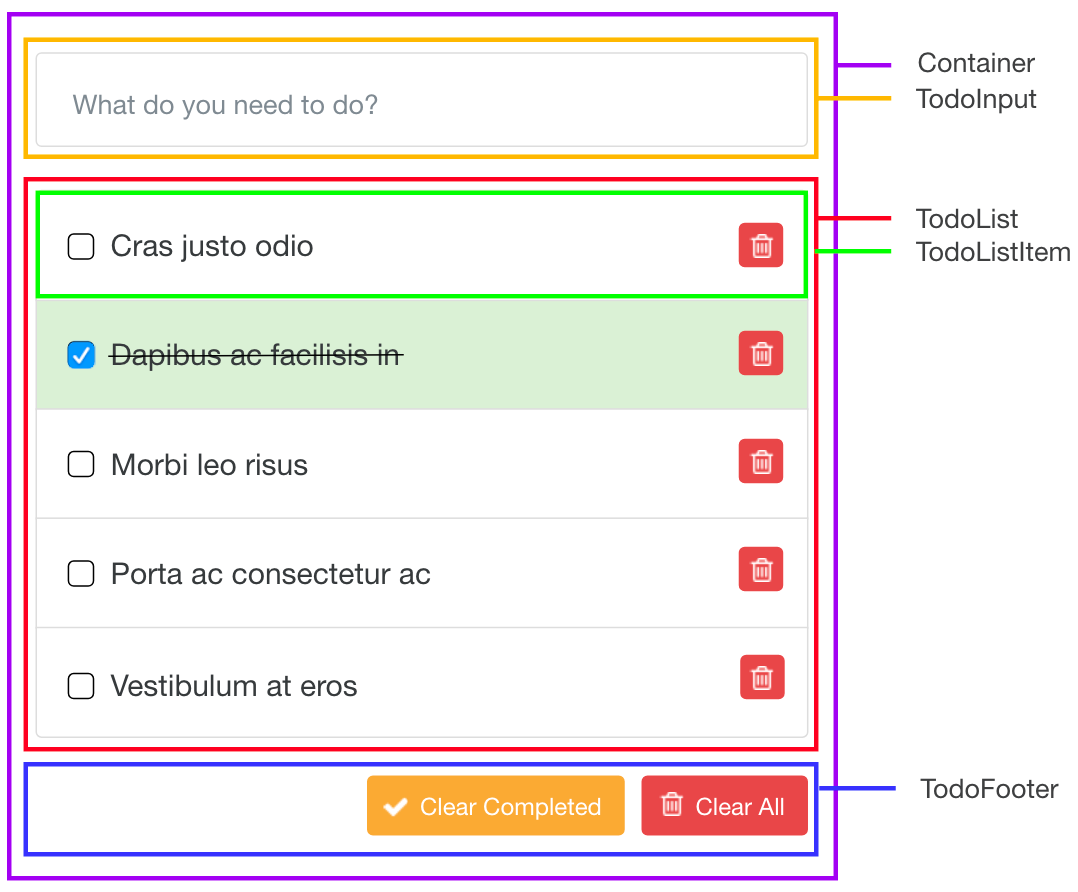Select the Cras justo odio text label
The image size is (1078, 892).
click(212, 246)
